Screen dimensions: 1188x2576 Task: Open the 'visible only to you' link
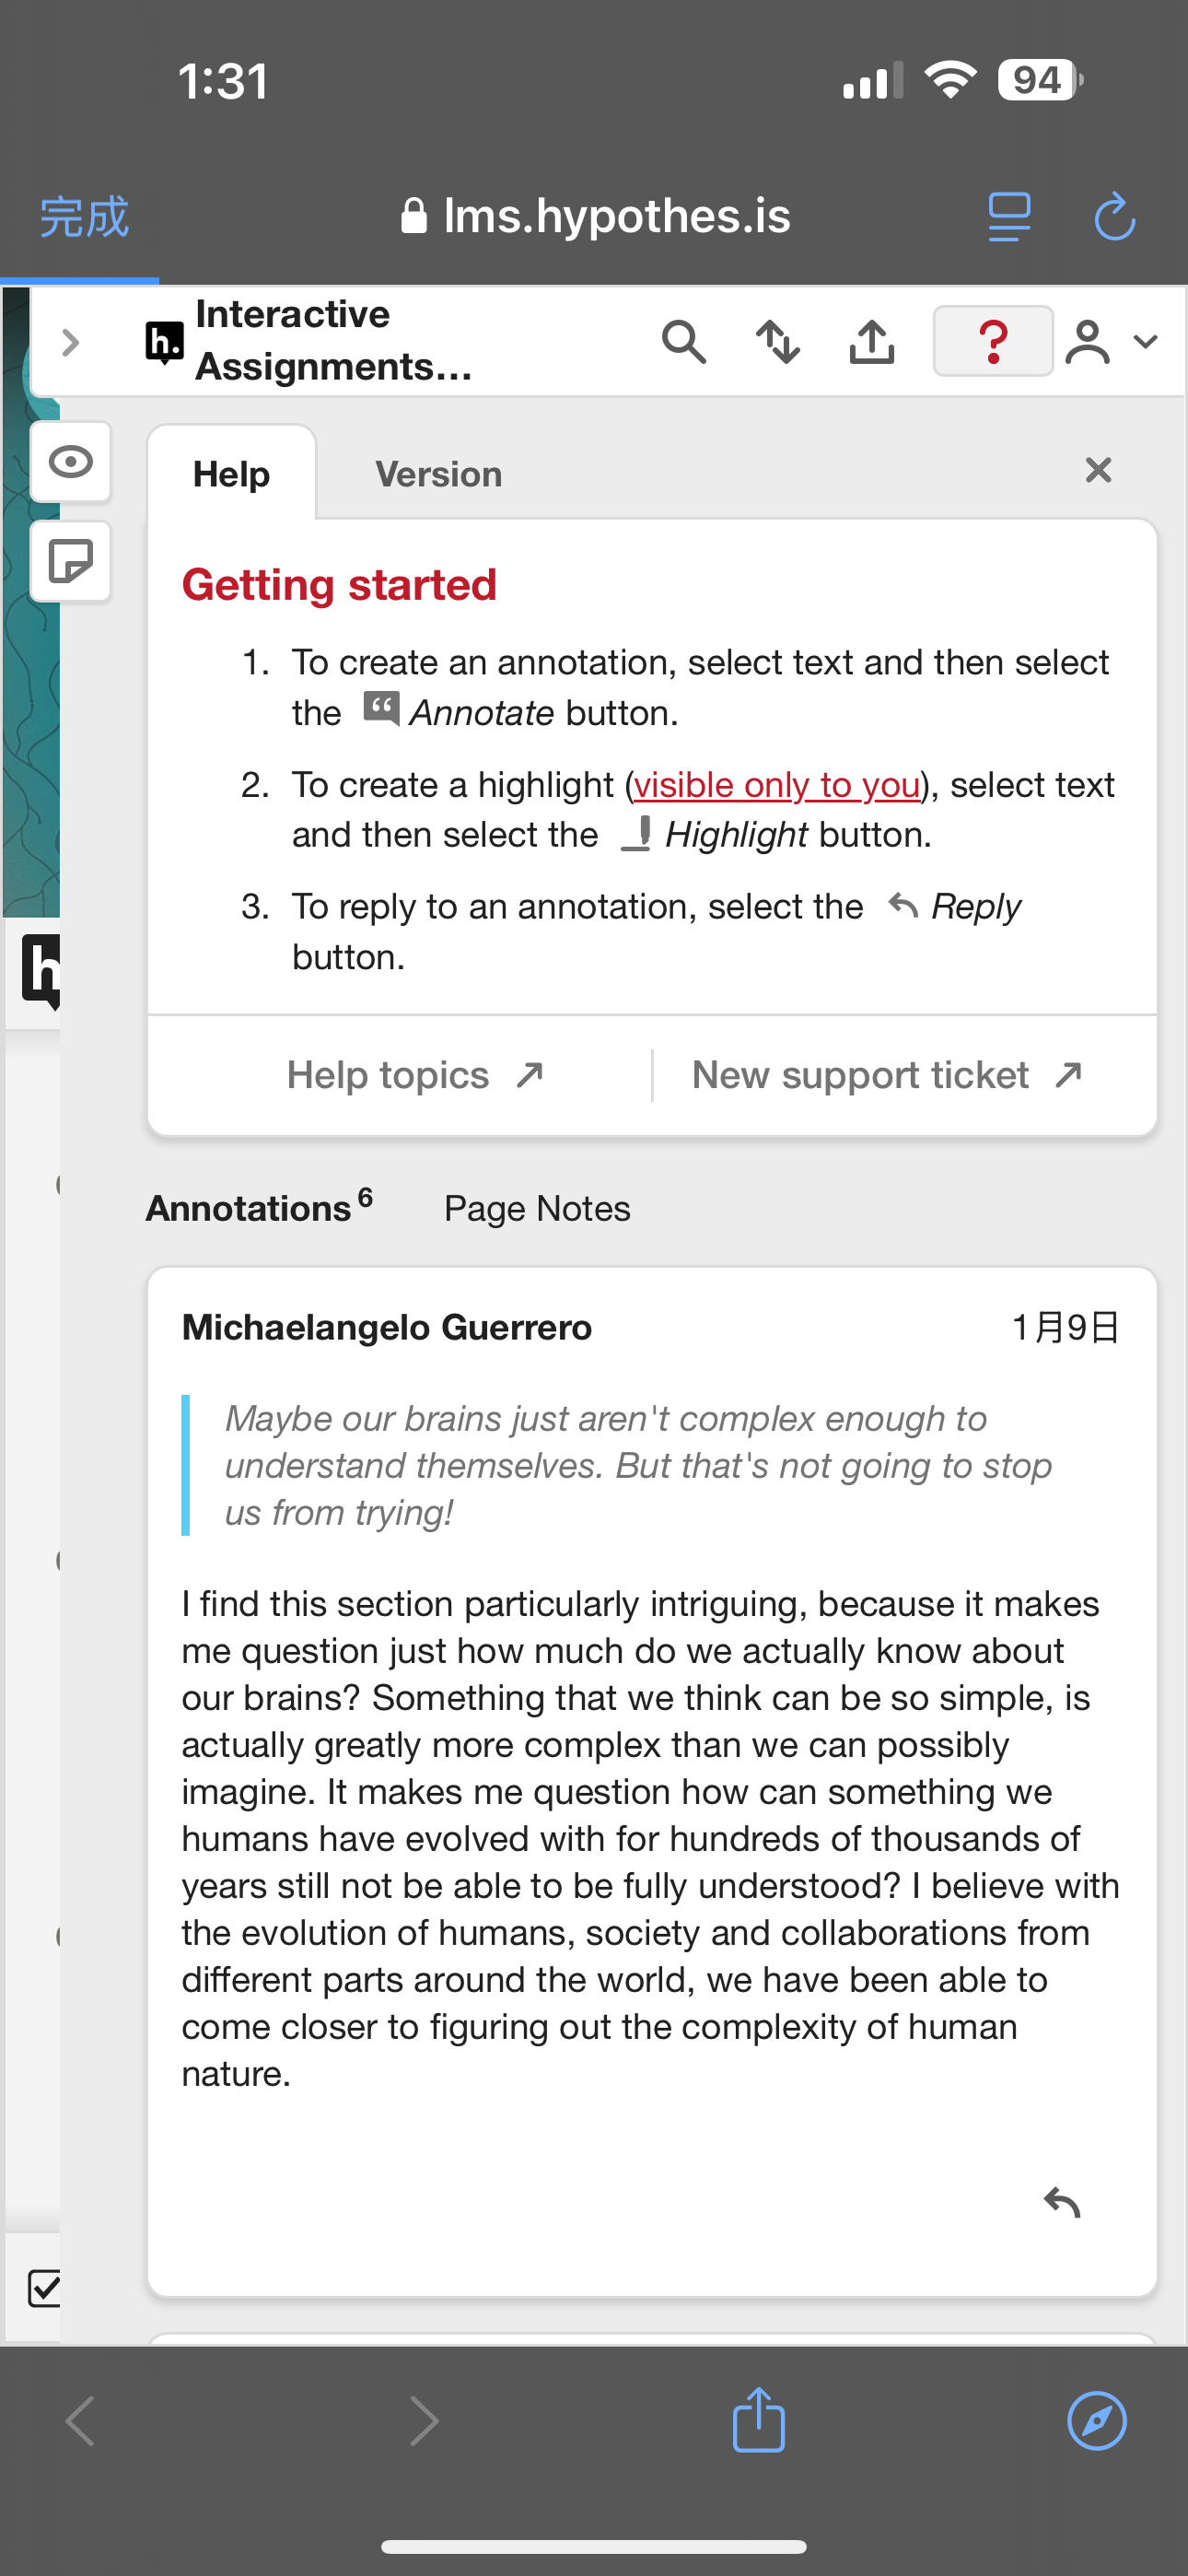pos(777,785)
